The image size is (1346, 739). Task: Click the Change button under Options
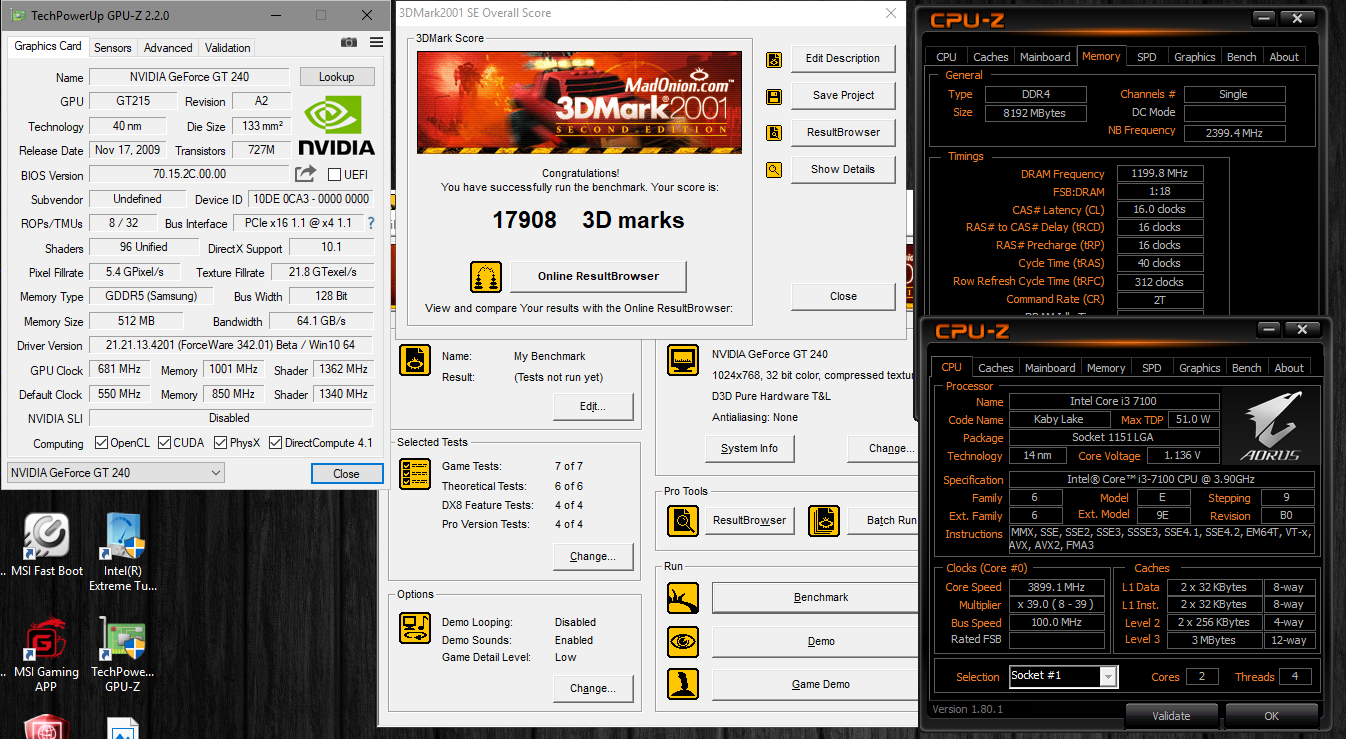pos(593,688)
